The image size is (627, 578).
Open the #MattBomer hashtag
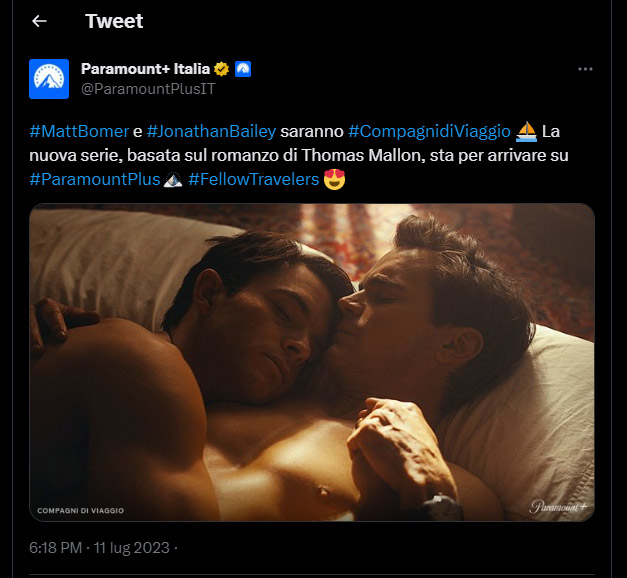[79, 132]
